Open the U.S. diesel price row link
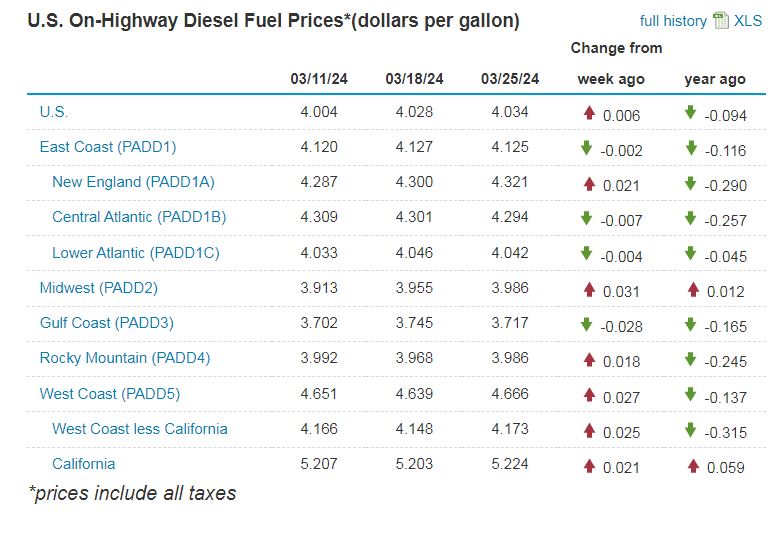 tap(54, 112)
